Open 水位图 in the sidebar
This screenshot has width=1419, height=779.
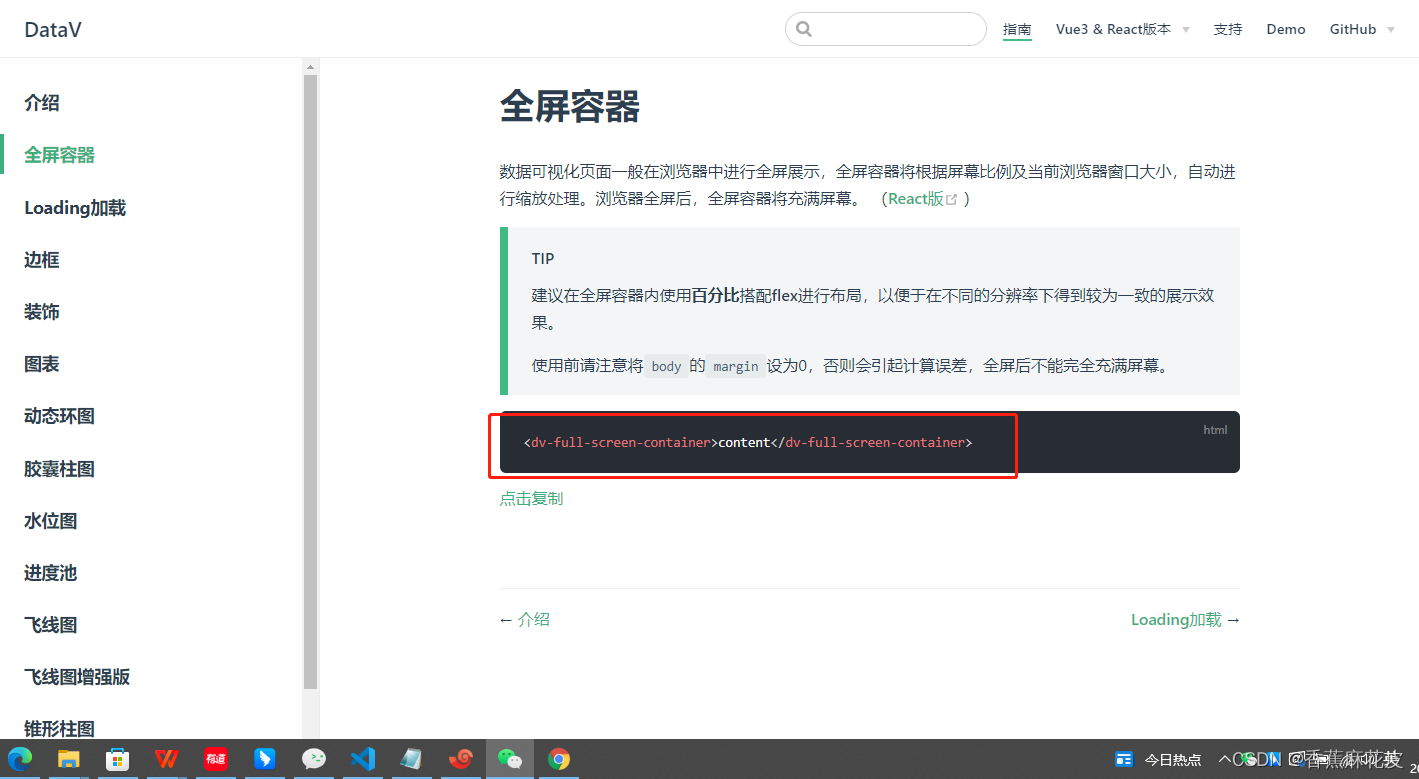pos(51,521)
